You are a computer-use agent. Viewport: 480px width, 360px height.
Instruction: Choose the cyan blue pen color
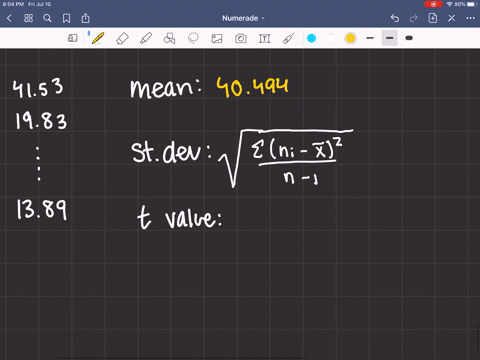(311, 38)
